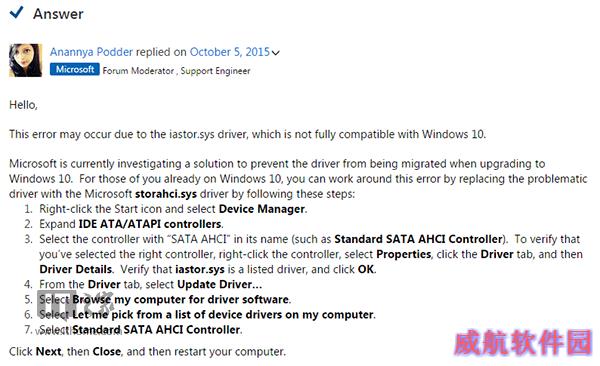Open the Anannya Podder profile link
This screenshot has width=600, height=366.
(91, 52)
